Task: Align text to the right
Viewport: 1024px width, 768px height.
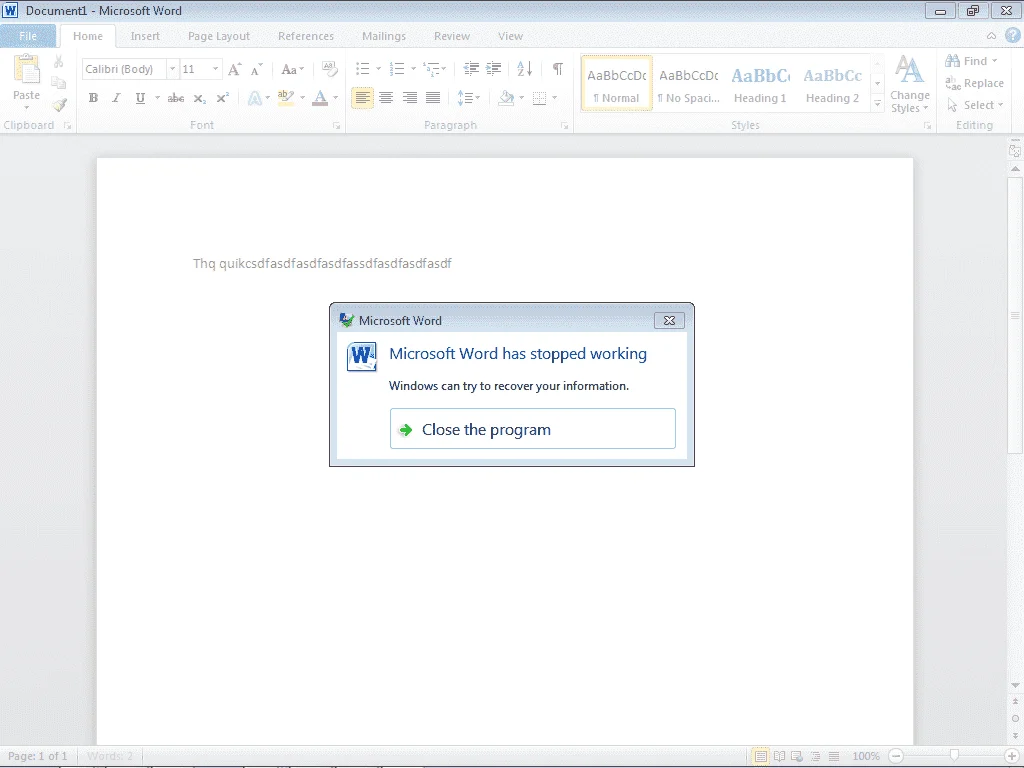Action: click(x=409, y=98)
